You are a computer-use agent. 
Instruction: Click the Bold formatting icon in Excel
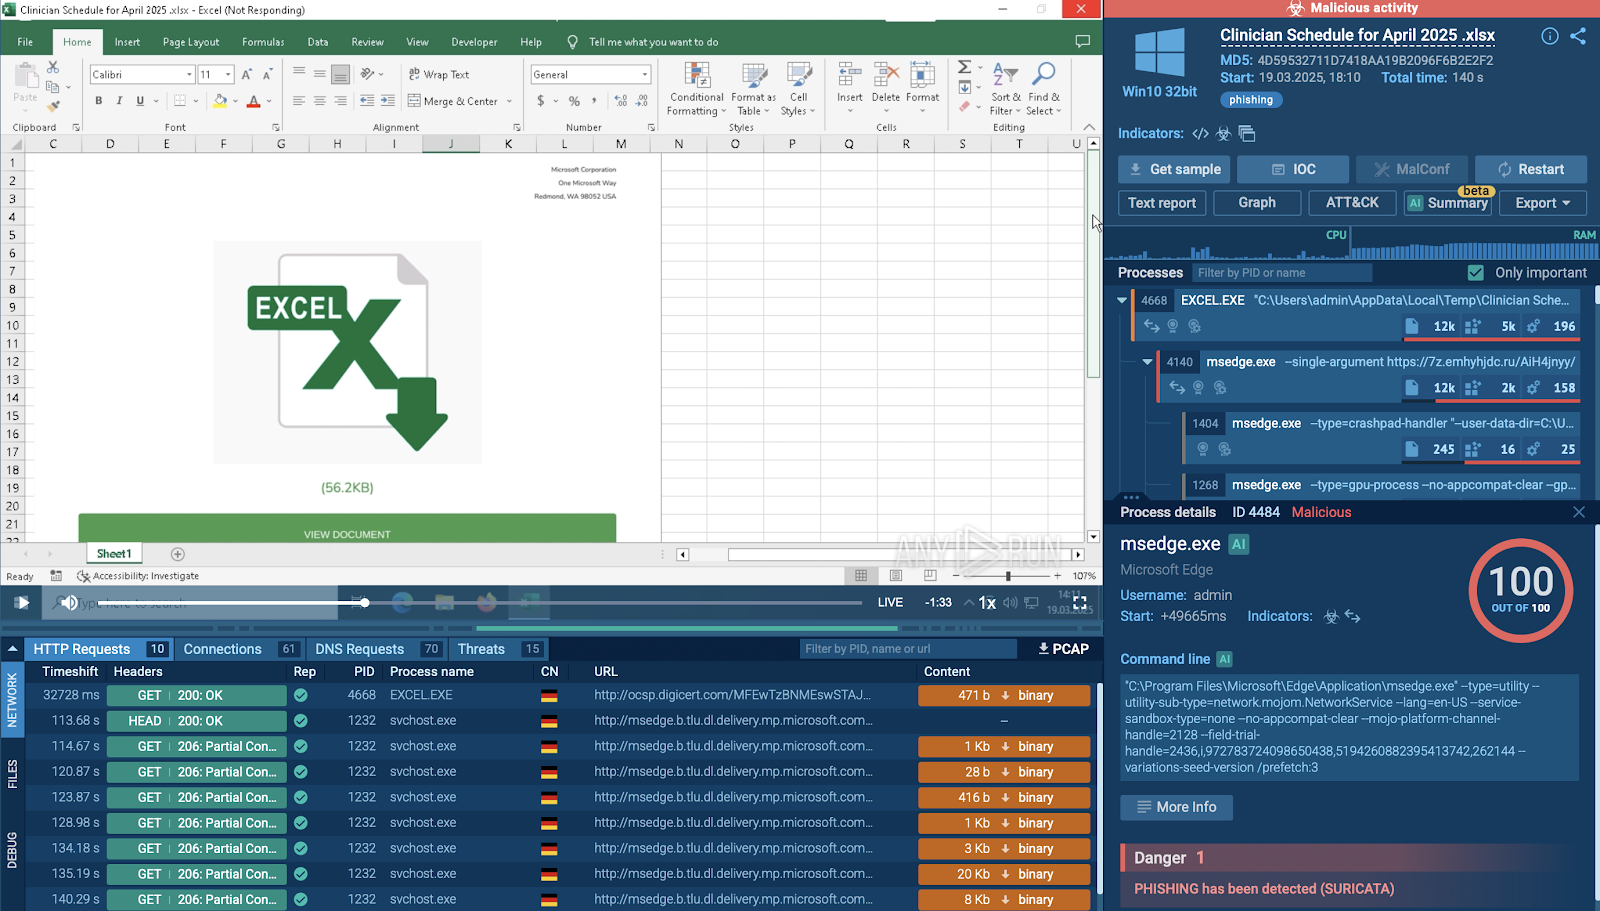98,101
